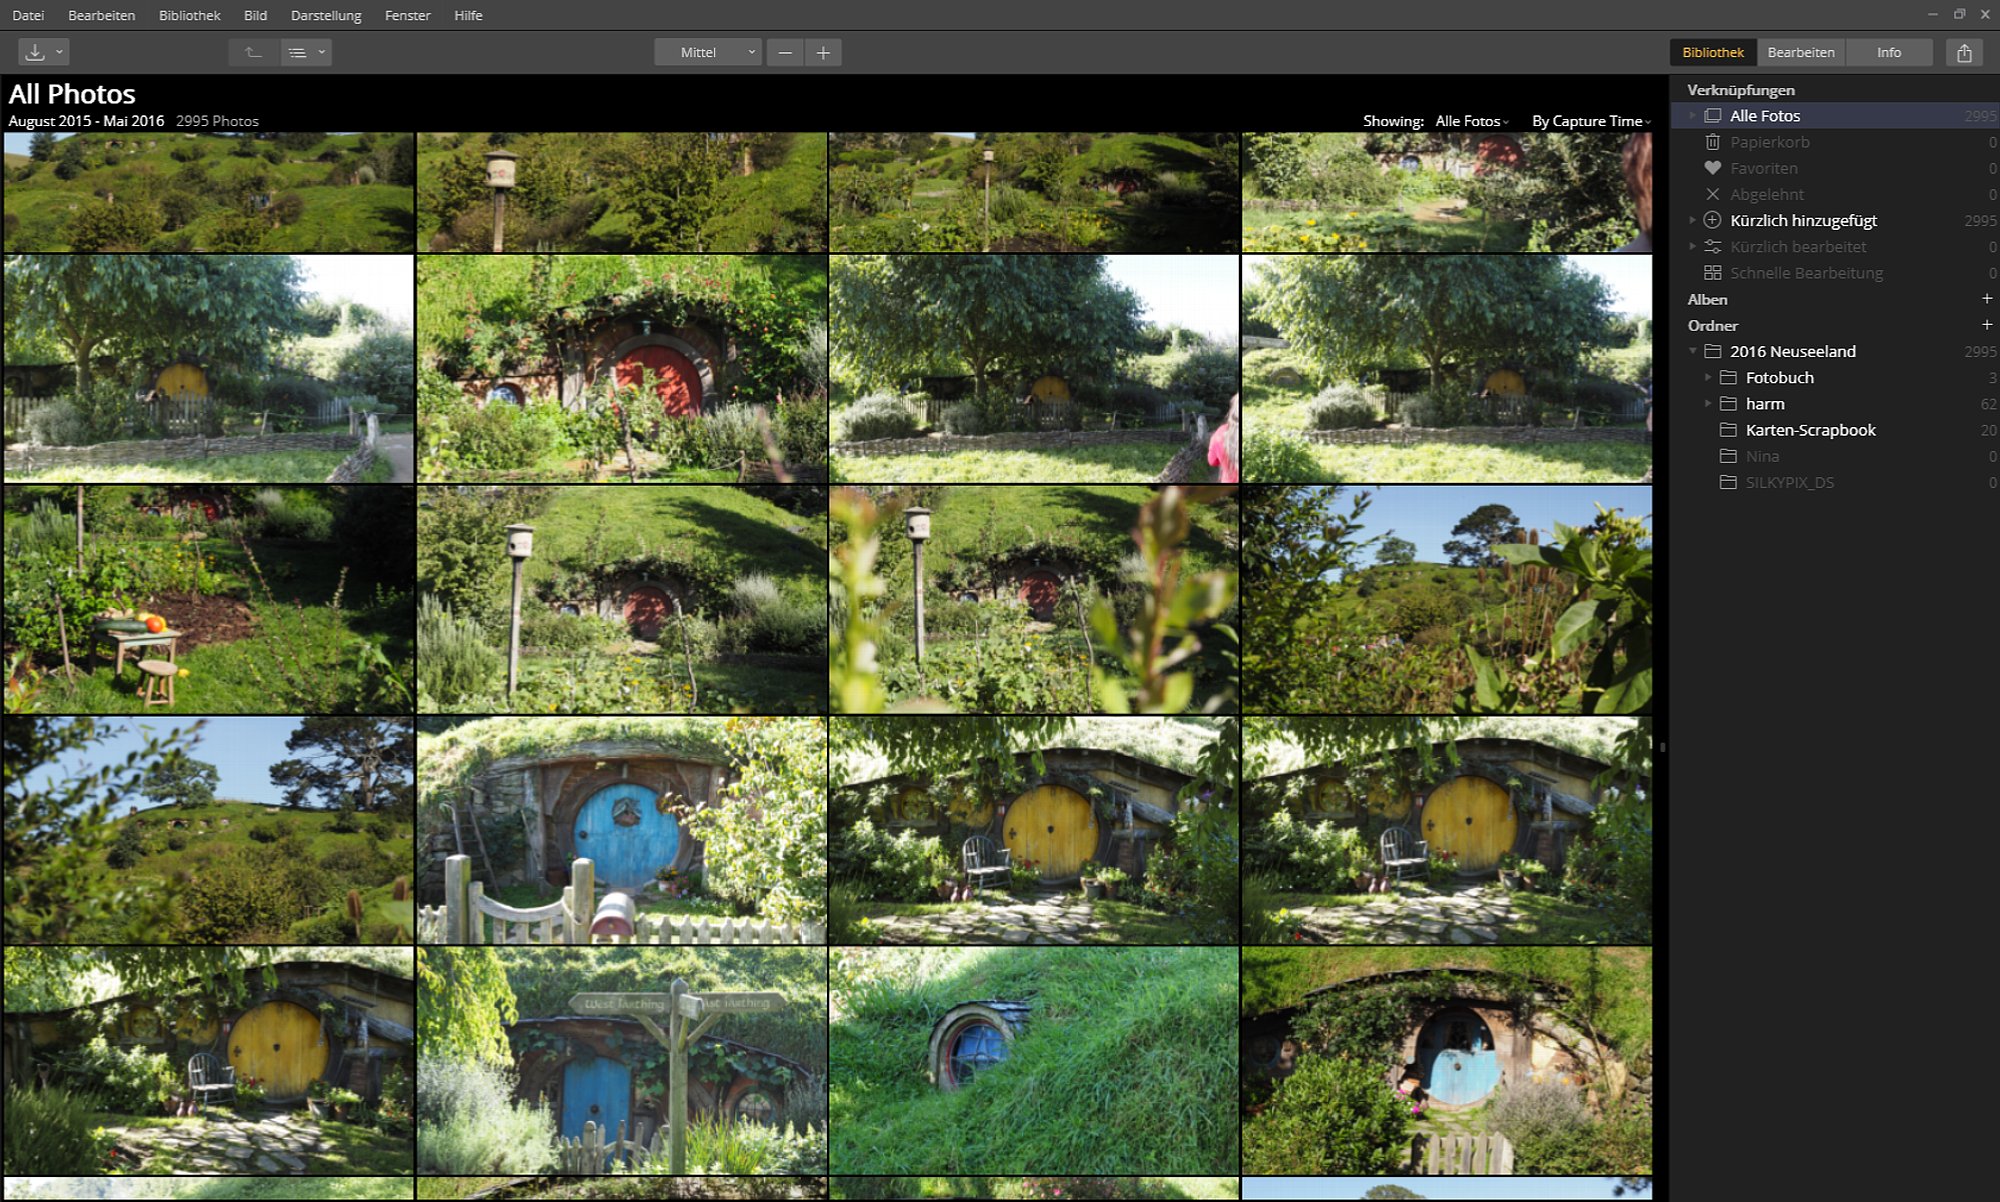
Task: Open the Showing Alle Fotos filter
Action: point(1472,121)
